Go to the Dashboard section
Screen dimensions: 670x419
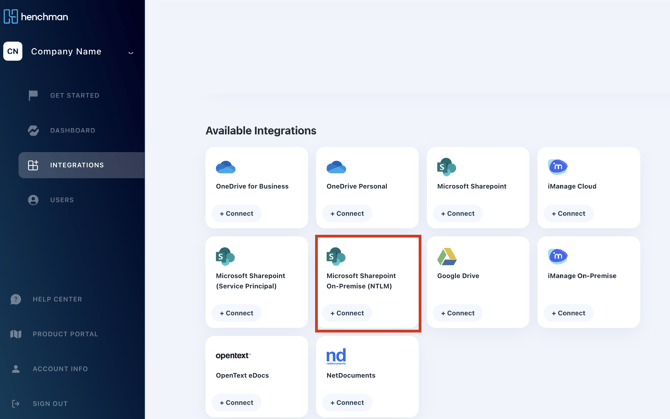pos(72,131)
